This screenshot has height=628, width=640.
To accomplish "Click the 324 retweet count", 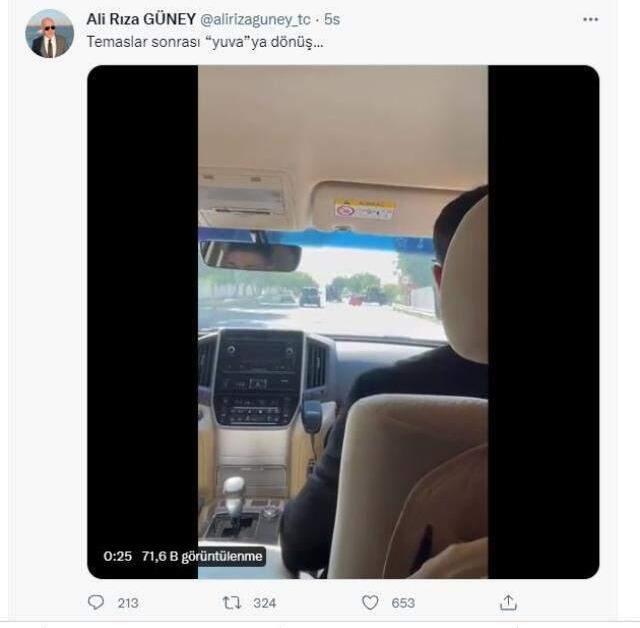I will [263, 603].
